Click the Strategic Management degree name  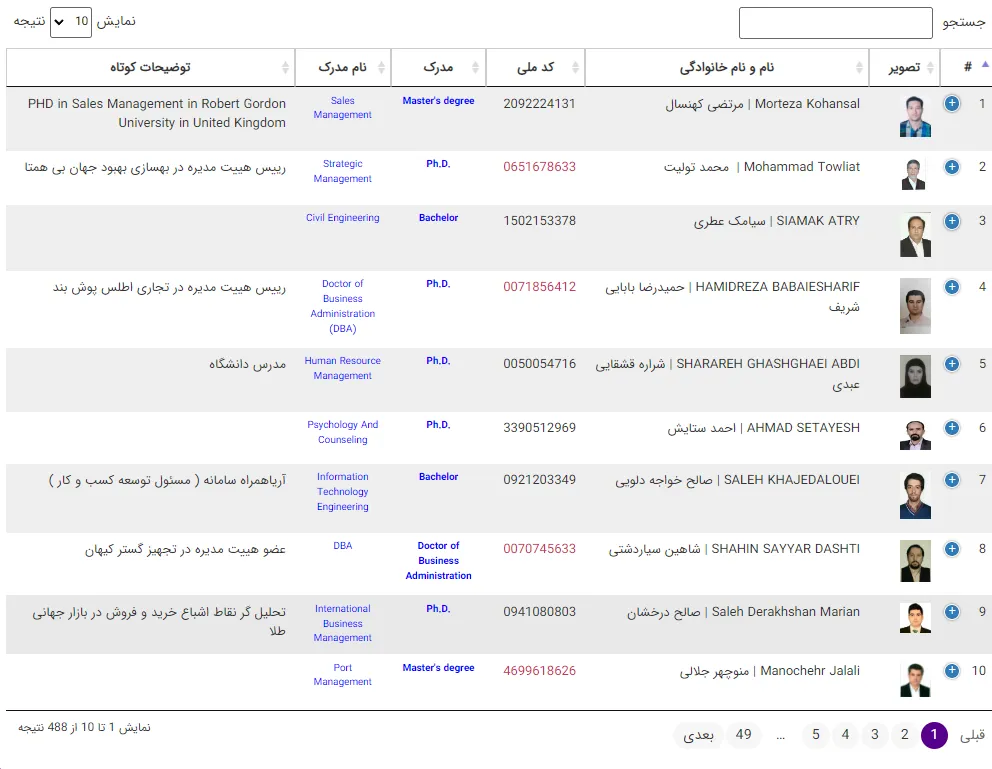coord(343,171)
